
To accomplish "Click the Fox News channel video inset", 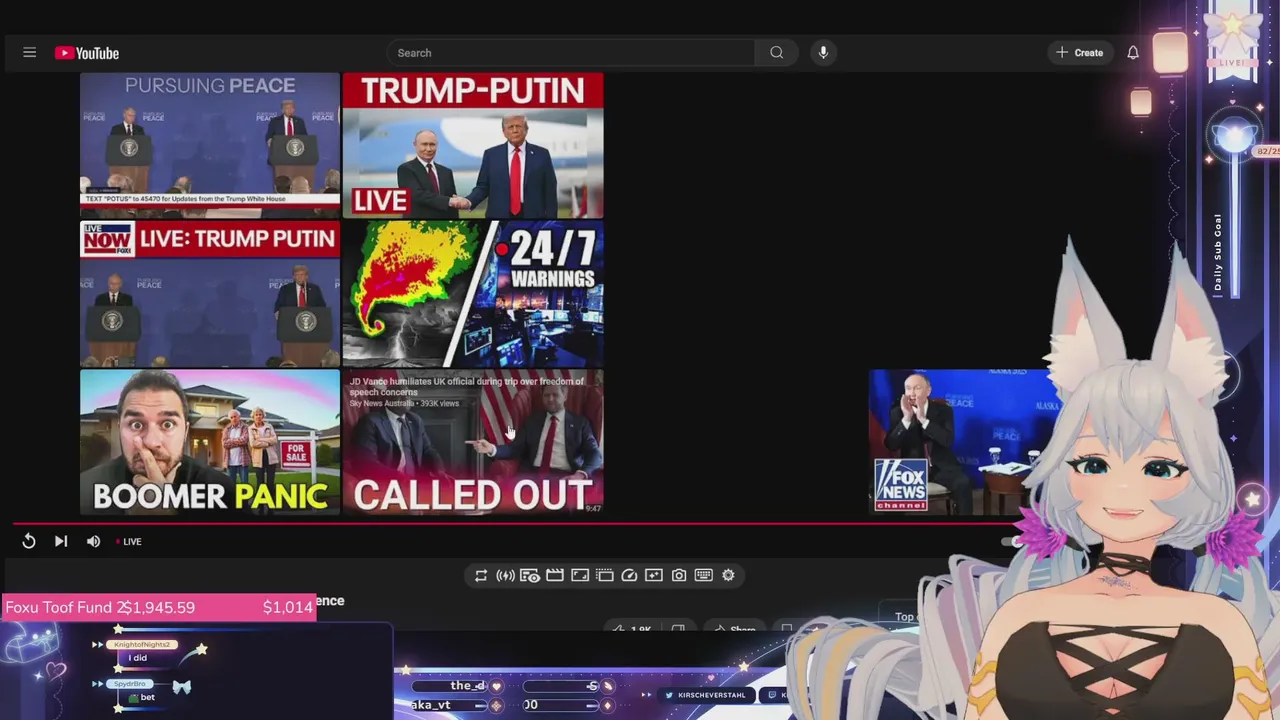I will coord(962,442).
